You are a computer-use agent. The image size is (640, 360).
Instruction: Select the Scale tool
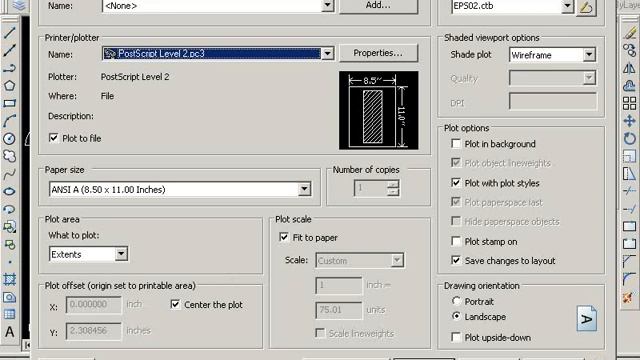click(630, 156)
